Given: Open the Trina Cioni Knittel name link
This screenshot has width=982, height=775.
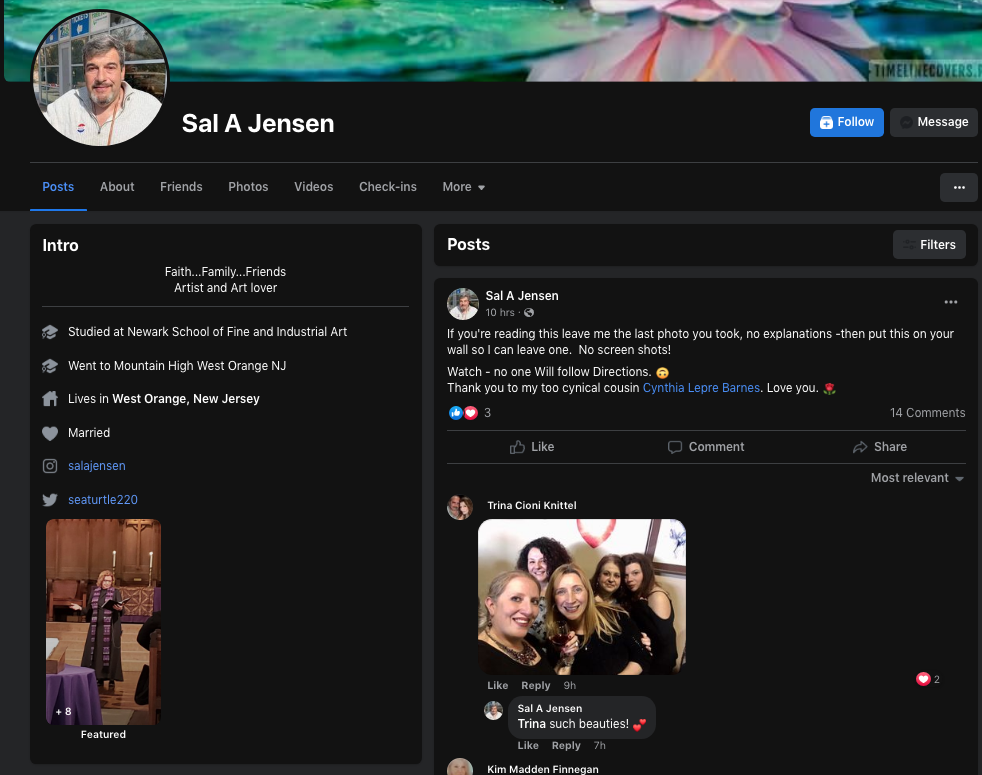Looking at the screenshot, I should [532, 505].
